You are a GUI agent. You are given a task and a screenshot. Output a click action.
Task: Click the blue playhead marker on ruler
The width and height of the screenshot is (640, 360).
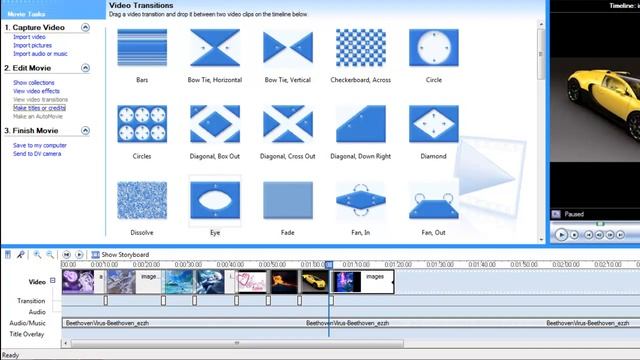[329, 264]
